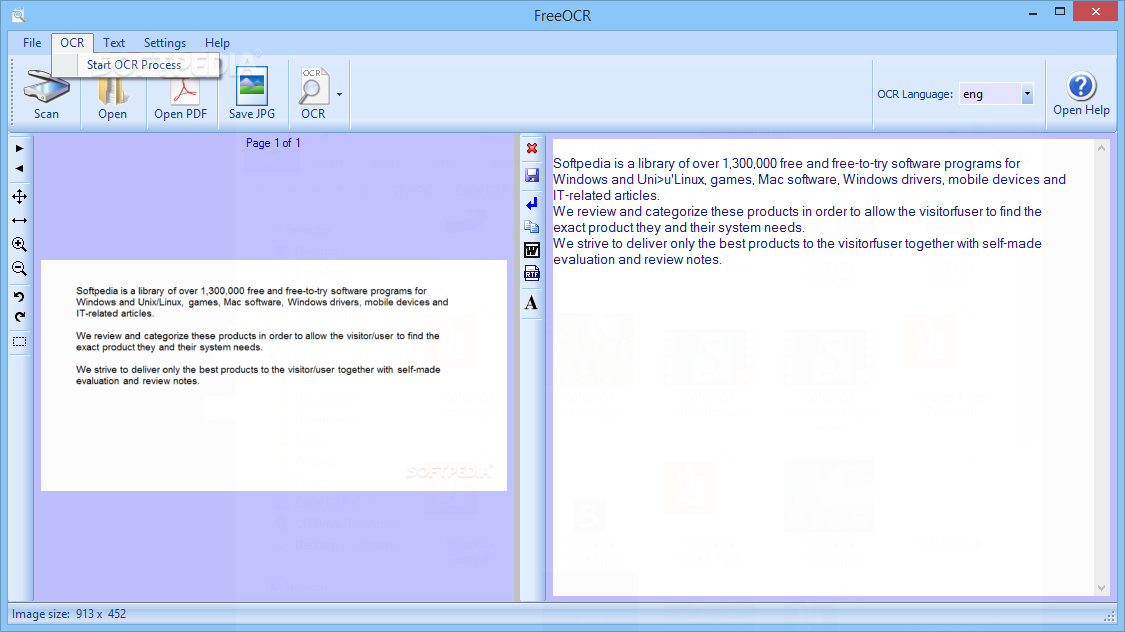Click the Open folder toolbar button
Image resolution: width=1125 pixels, height=632 pixels.
pos(113,95)
